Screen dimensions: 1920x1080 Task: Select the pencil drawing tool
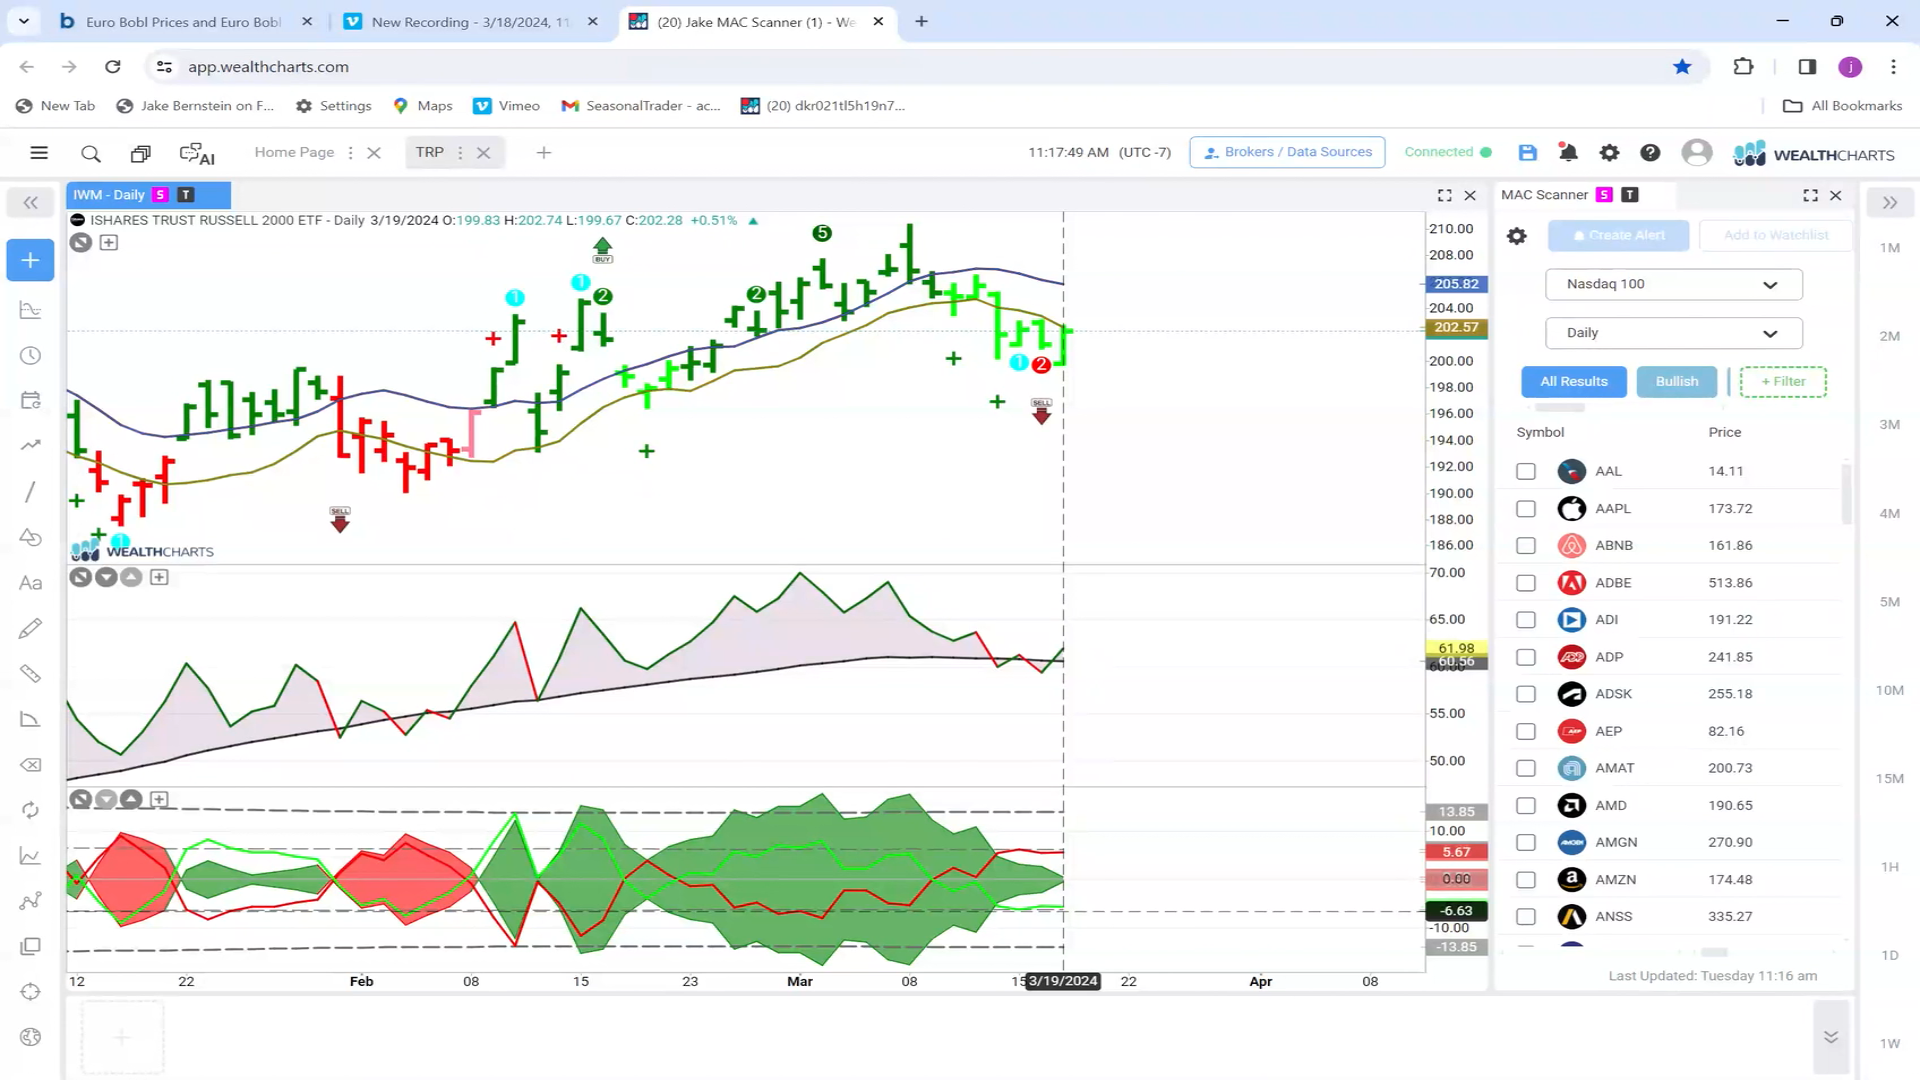tap(30, 628)
